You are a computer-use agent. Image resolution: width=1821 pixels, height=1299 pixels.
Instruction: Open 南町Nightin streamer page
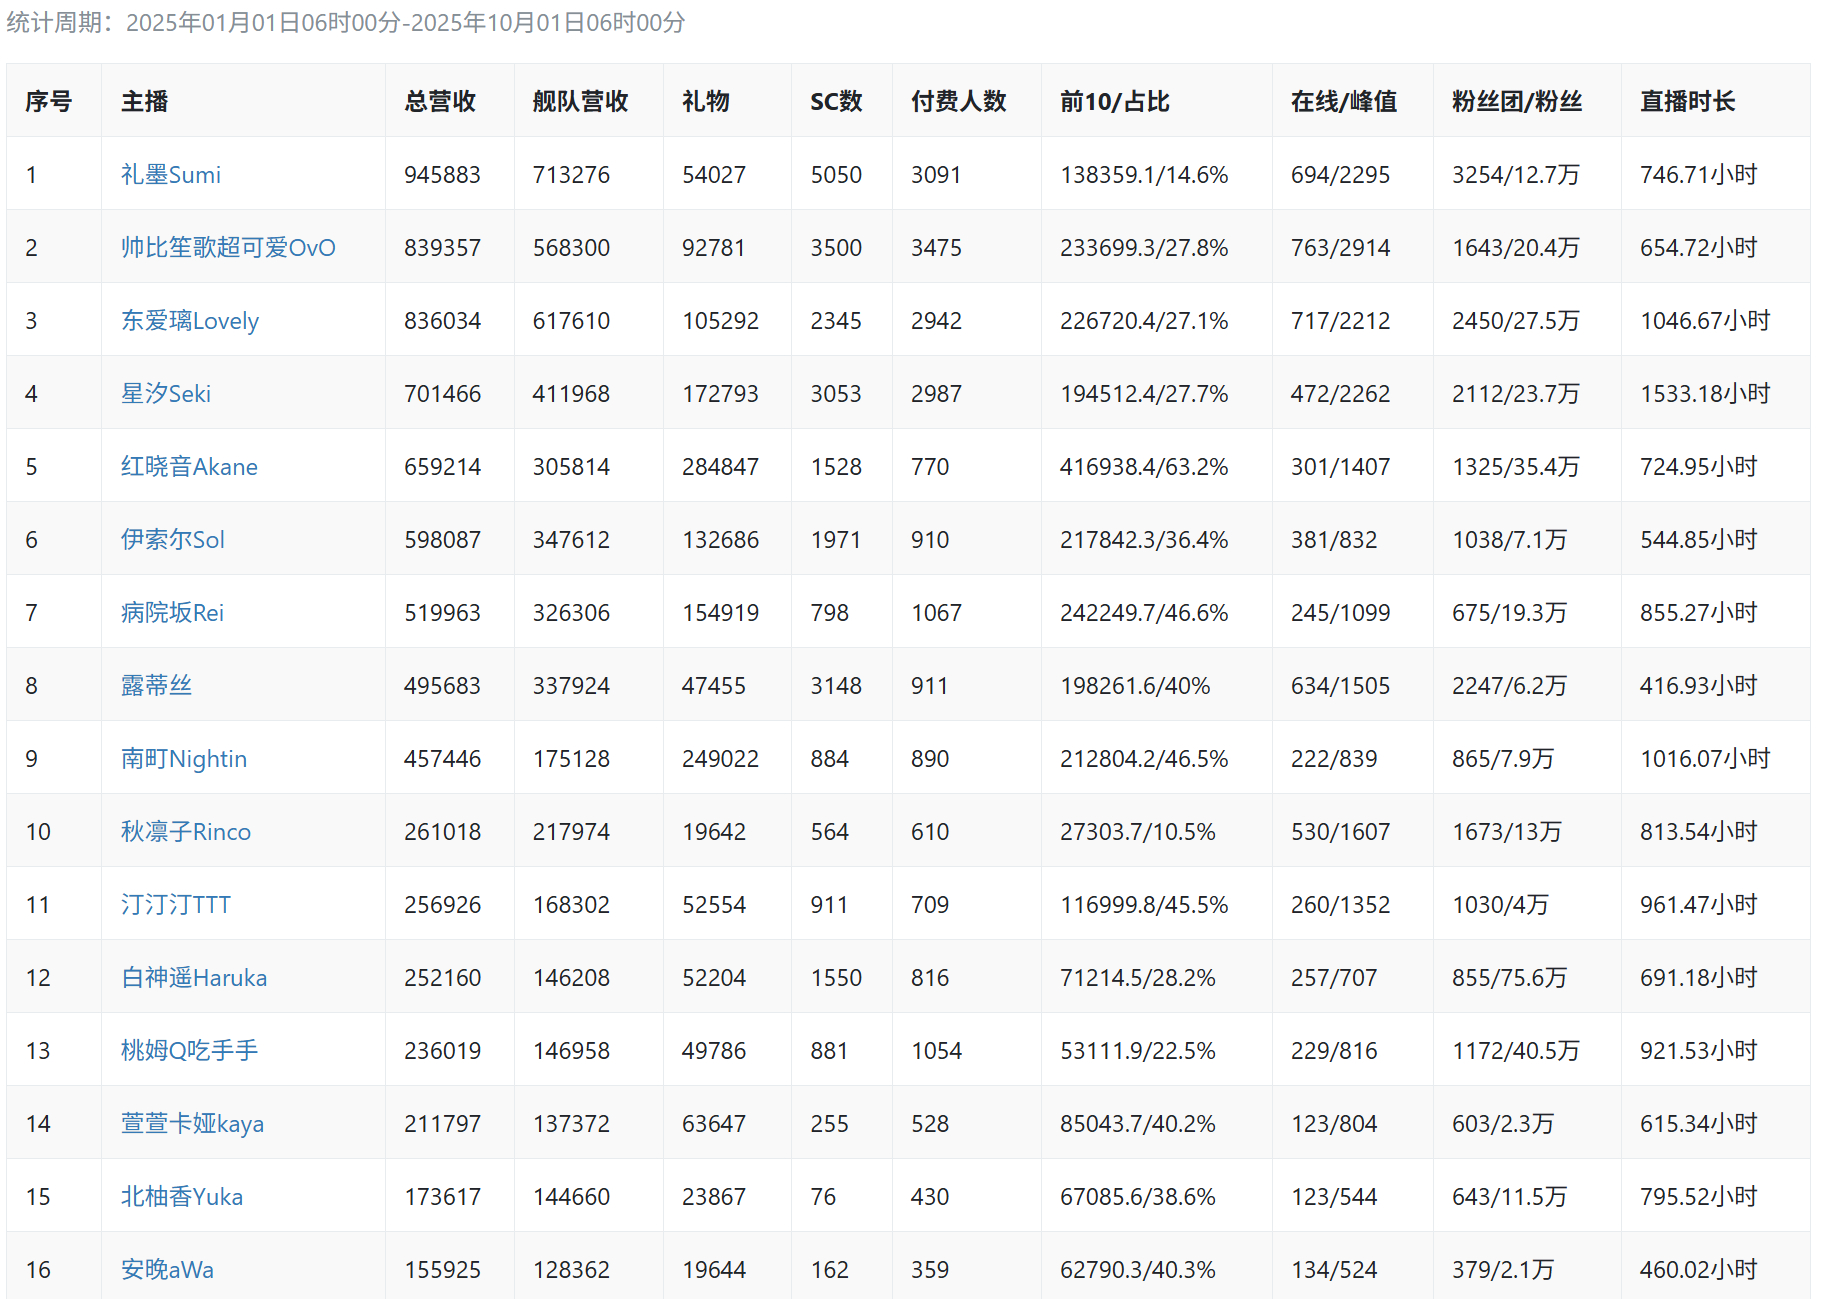point(183,759)
